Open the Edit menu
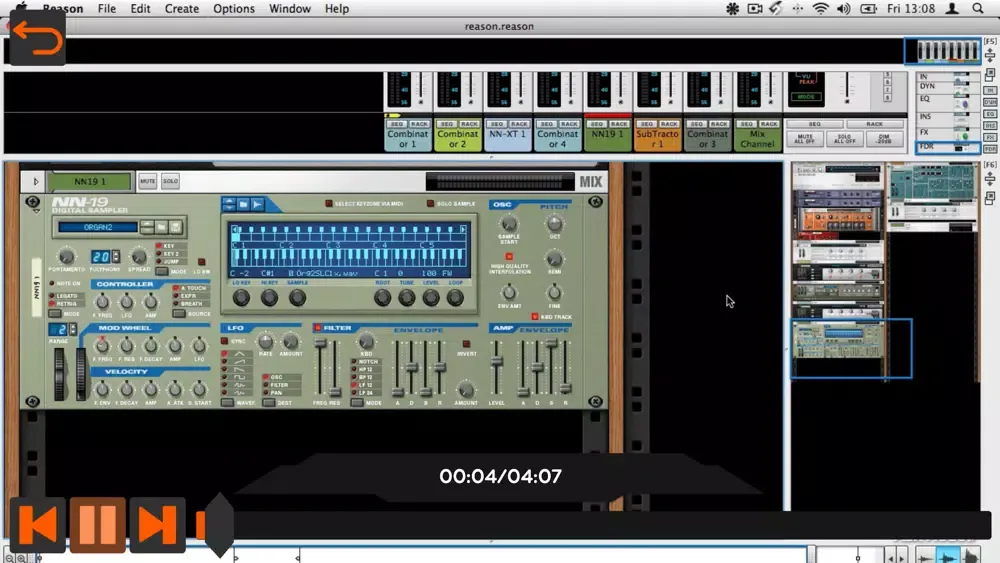The width and height of the screenshot is (1000, 563). pyautogui.click(x=140, y=8)
